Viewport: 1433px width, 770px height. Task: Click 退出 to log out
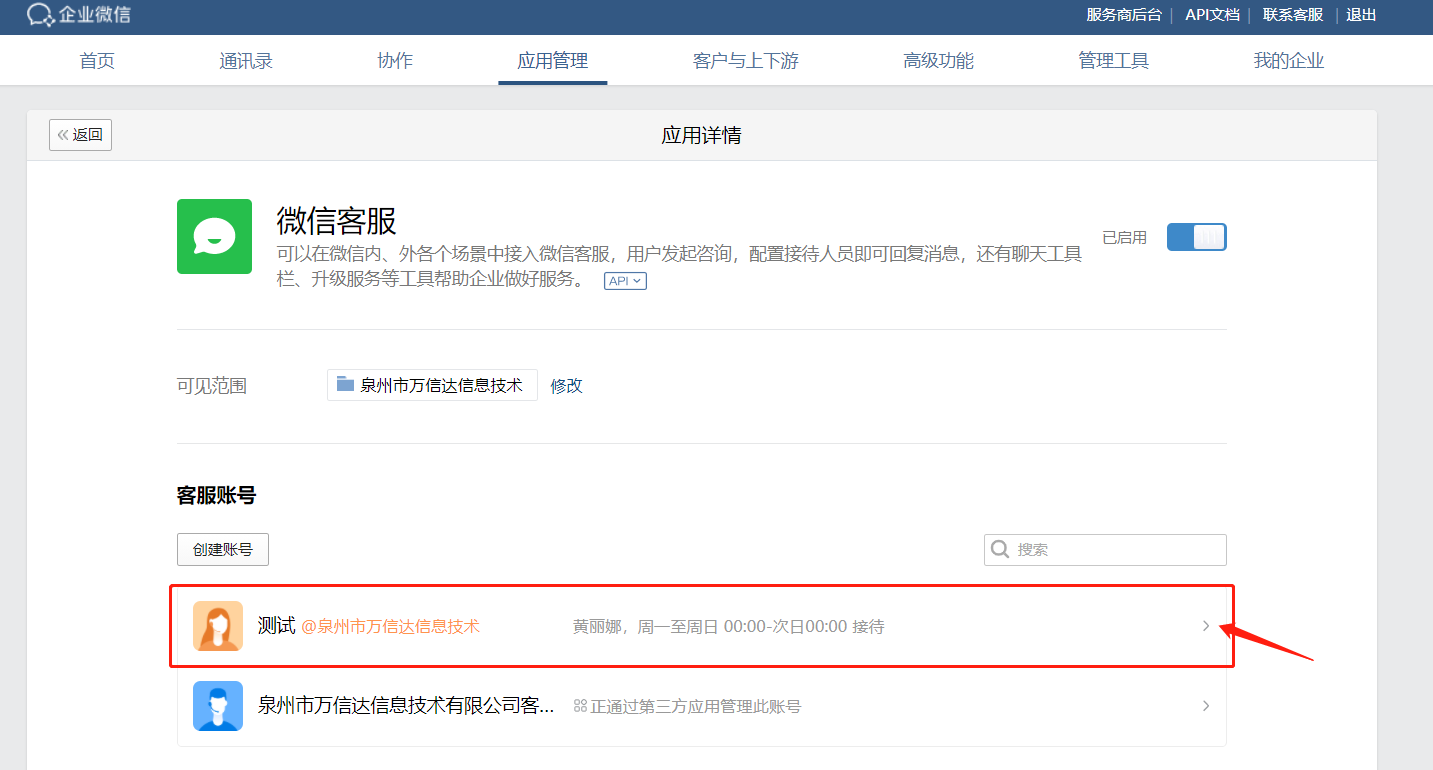tap(1361, 15)
